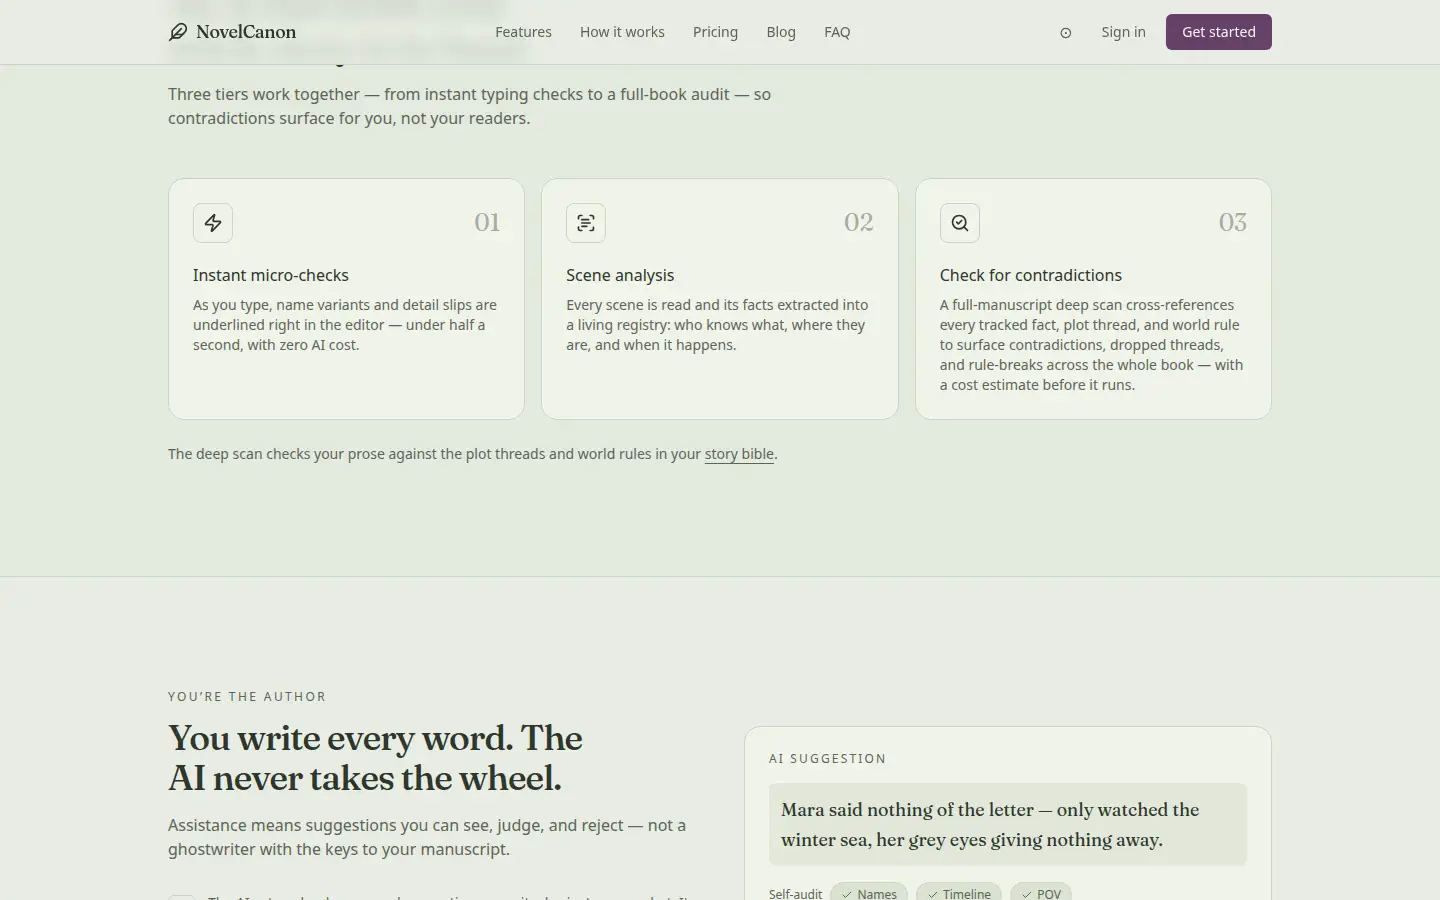Viewport: 1440px width, 900px height.
Task: Click the NovelCanon feather logo icon
Action: coord(178,32)
